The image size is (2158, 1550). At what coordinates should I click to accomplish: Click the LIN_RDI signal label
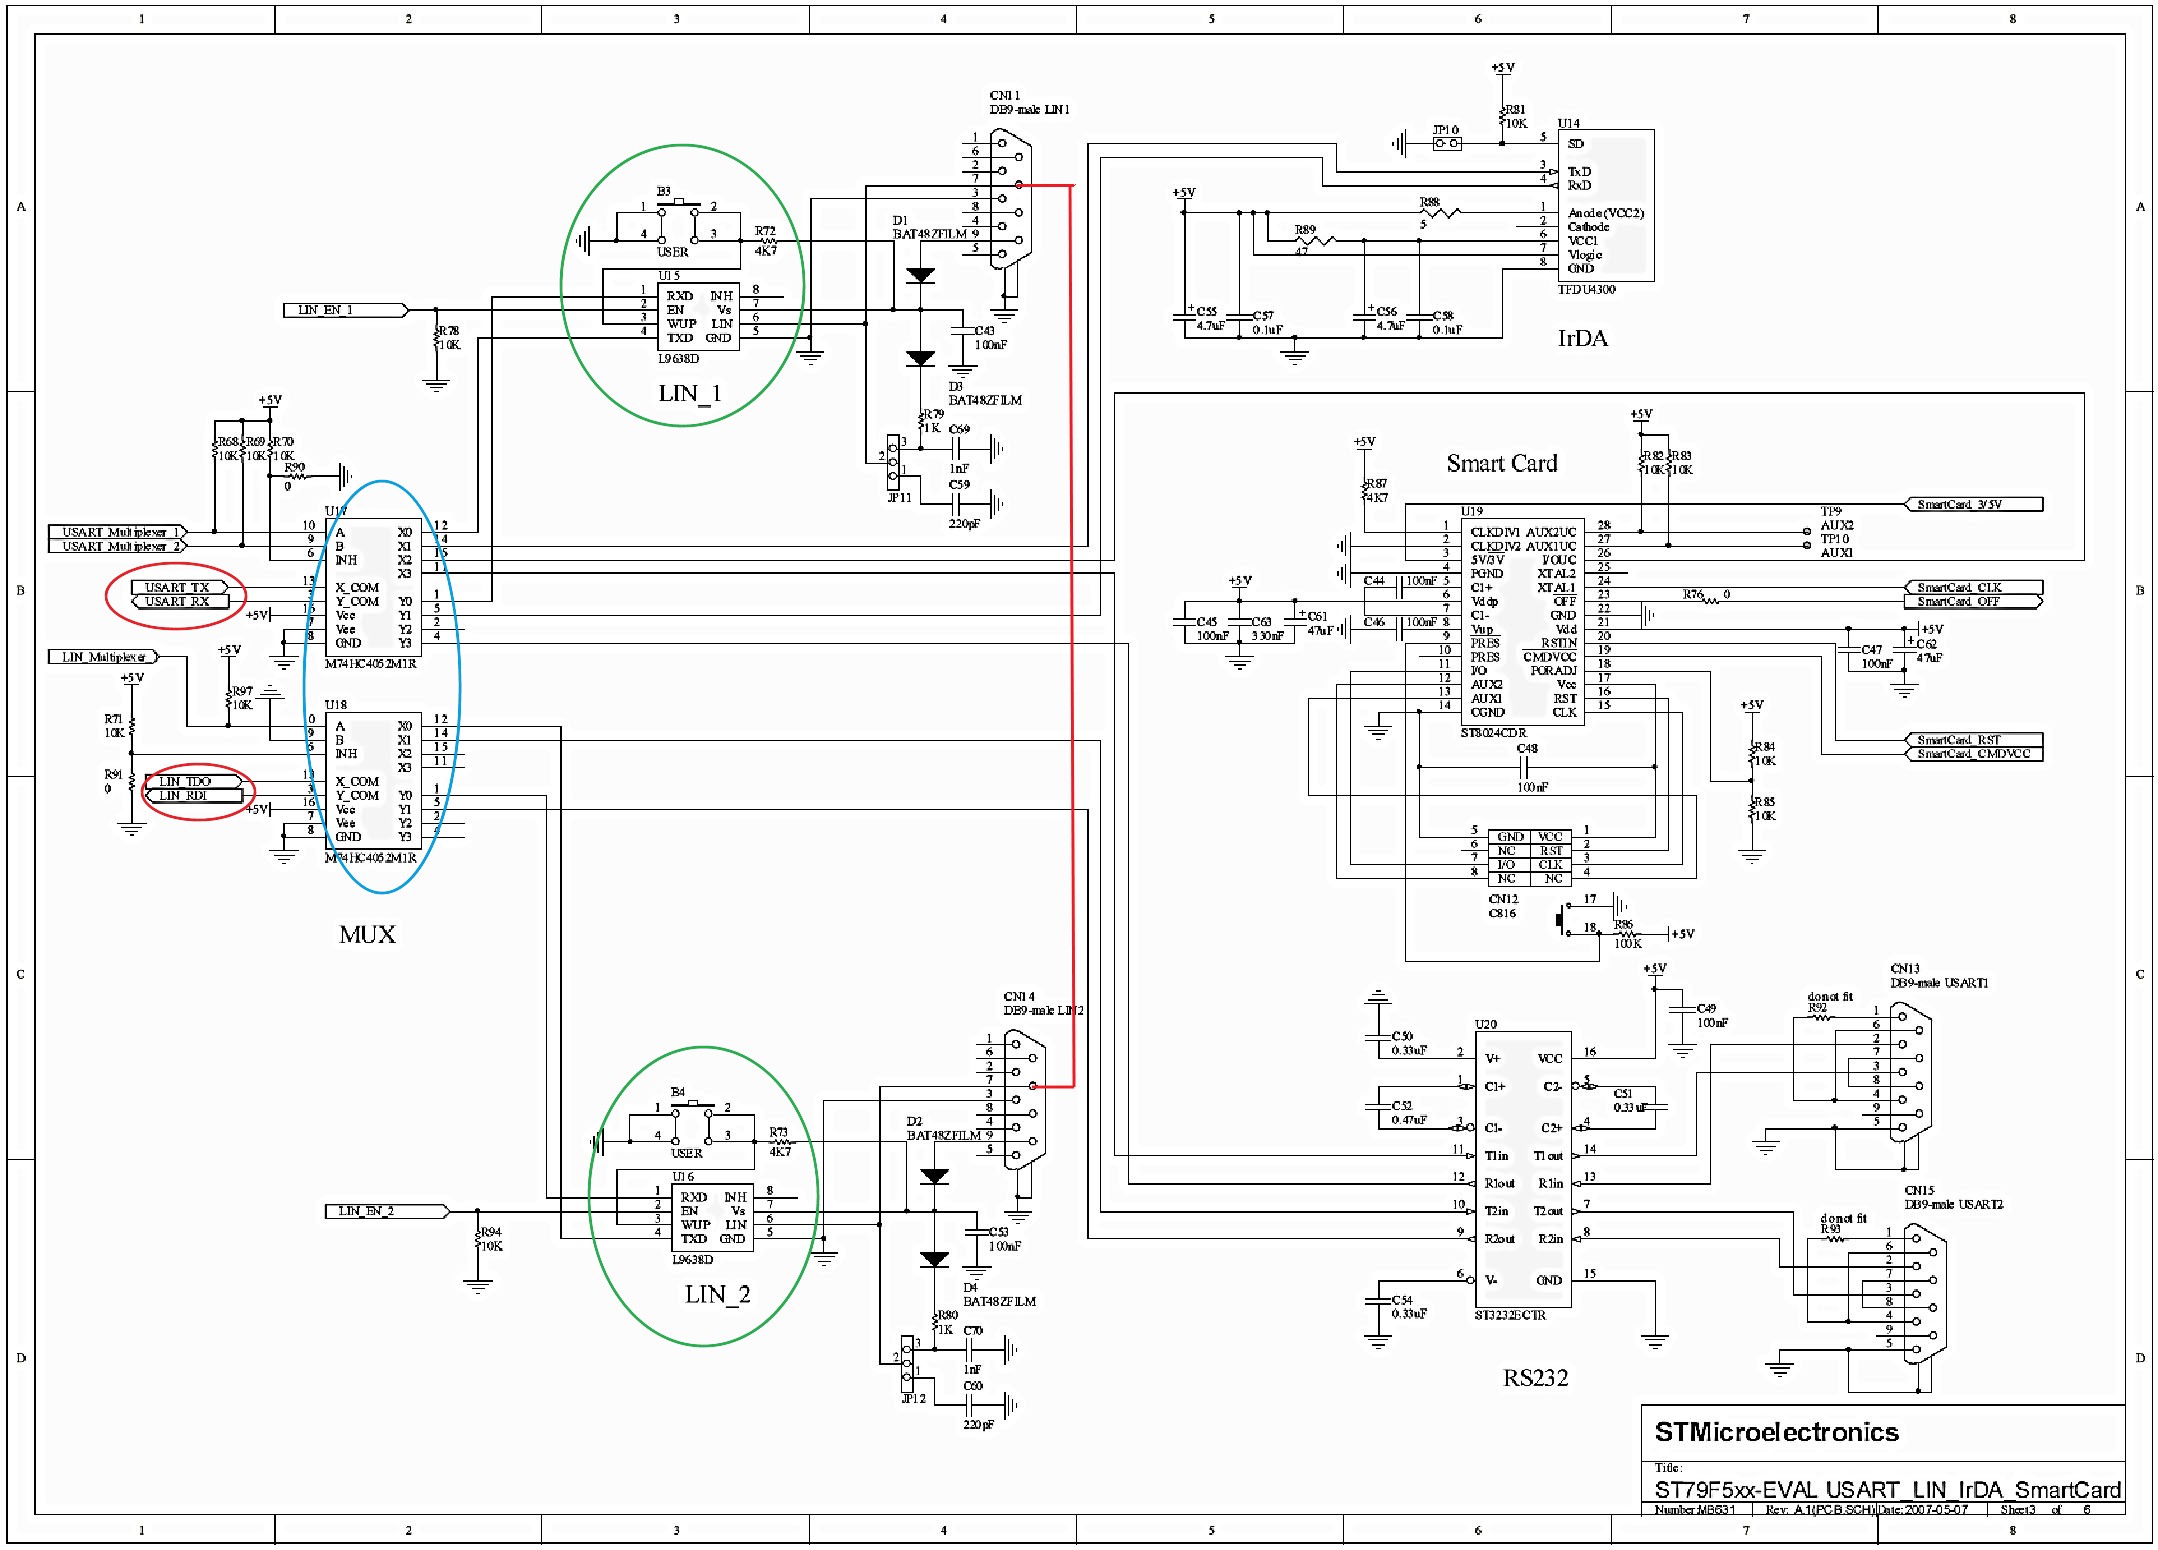point(194,795)
